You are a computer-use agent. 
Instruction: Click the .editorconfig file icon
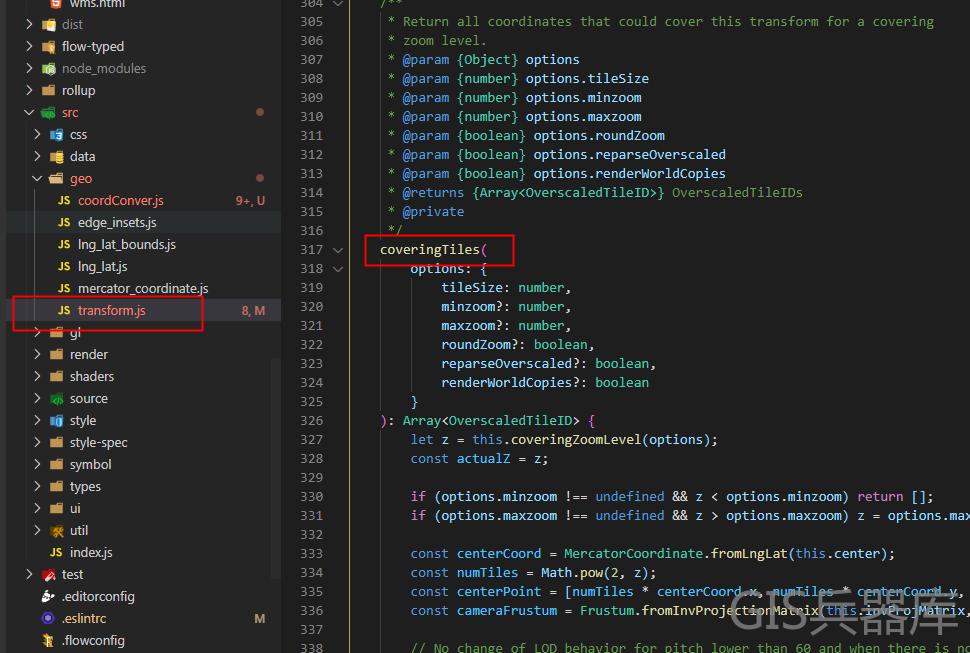coord(48,596)
